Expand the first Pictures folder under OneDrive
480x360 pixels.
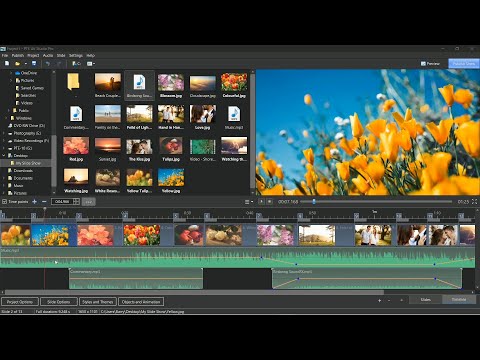[11, 80]
